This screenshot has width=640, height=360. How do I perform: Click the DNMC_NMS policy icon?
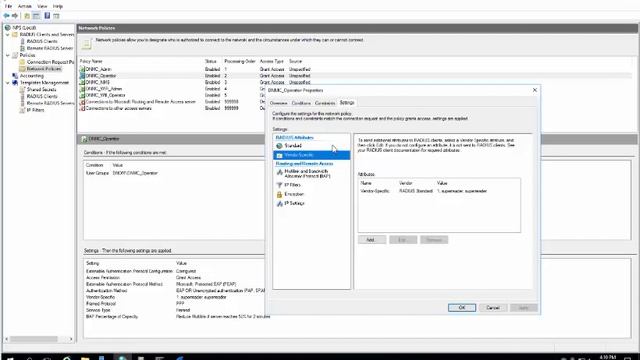(x=82, y=82)
